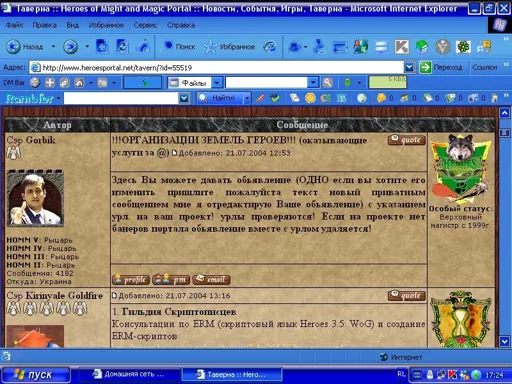Click the Rambler yellow coin icon
The width and height of the screenshot is (512, 384).
pos(310,98)
